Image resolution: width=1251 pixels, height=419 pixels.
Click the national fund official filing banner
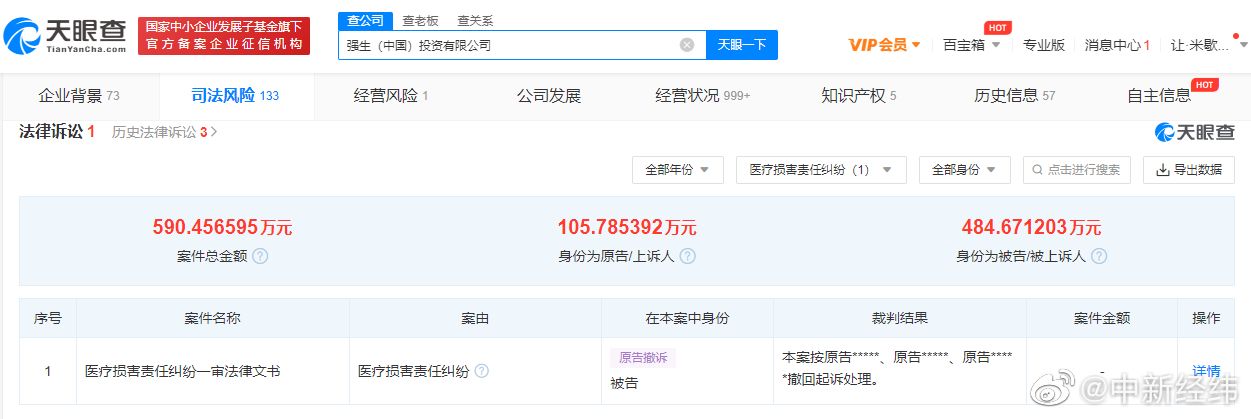coord(224,36)
